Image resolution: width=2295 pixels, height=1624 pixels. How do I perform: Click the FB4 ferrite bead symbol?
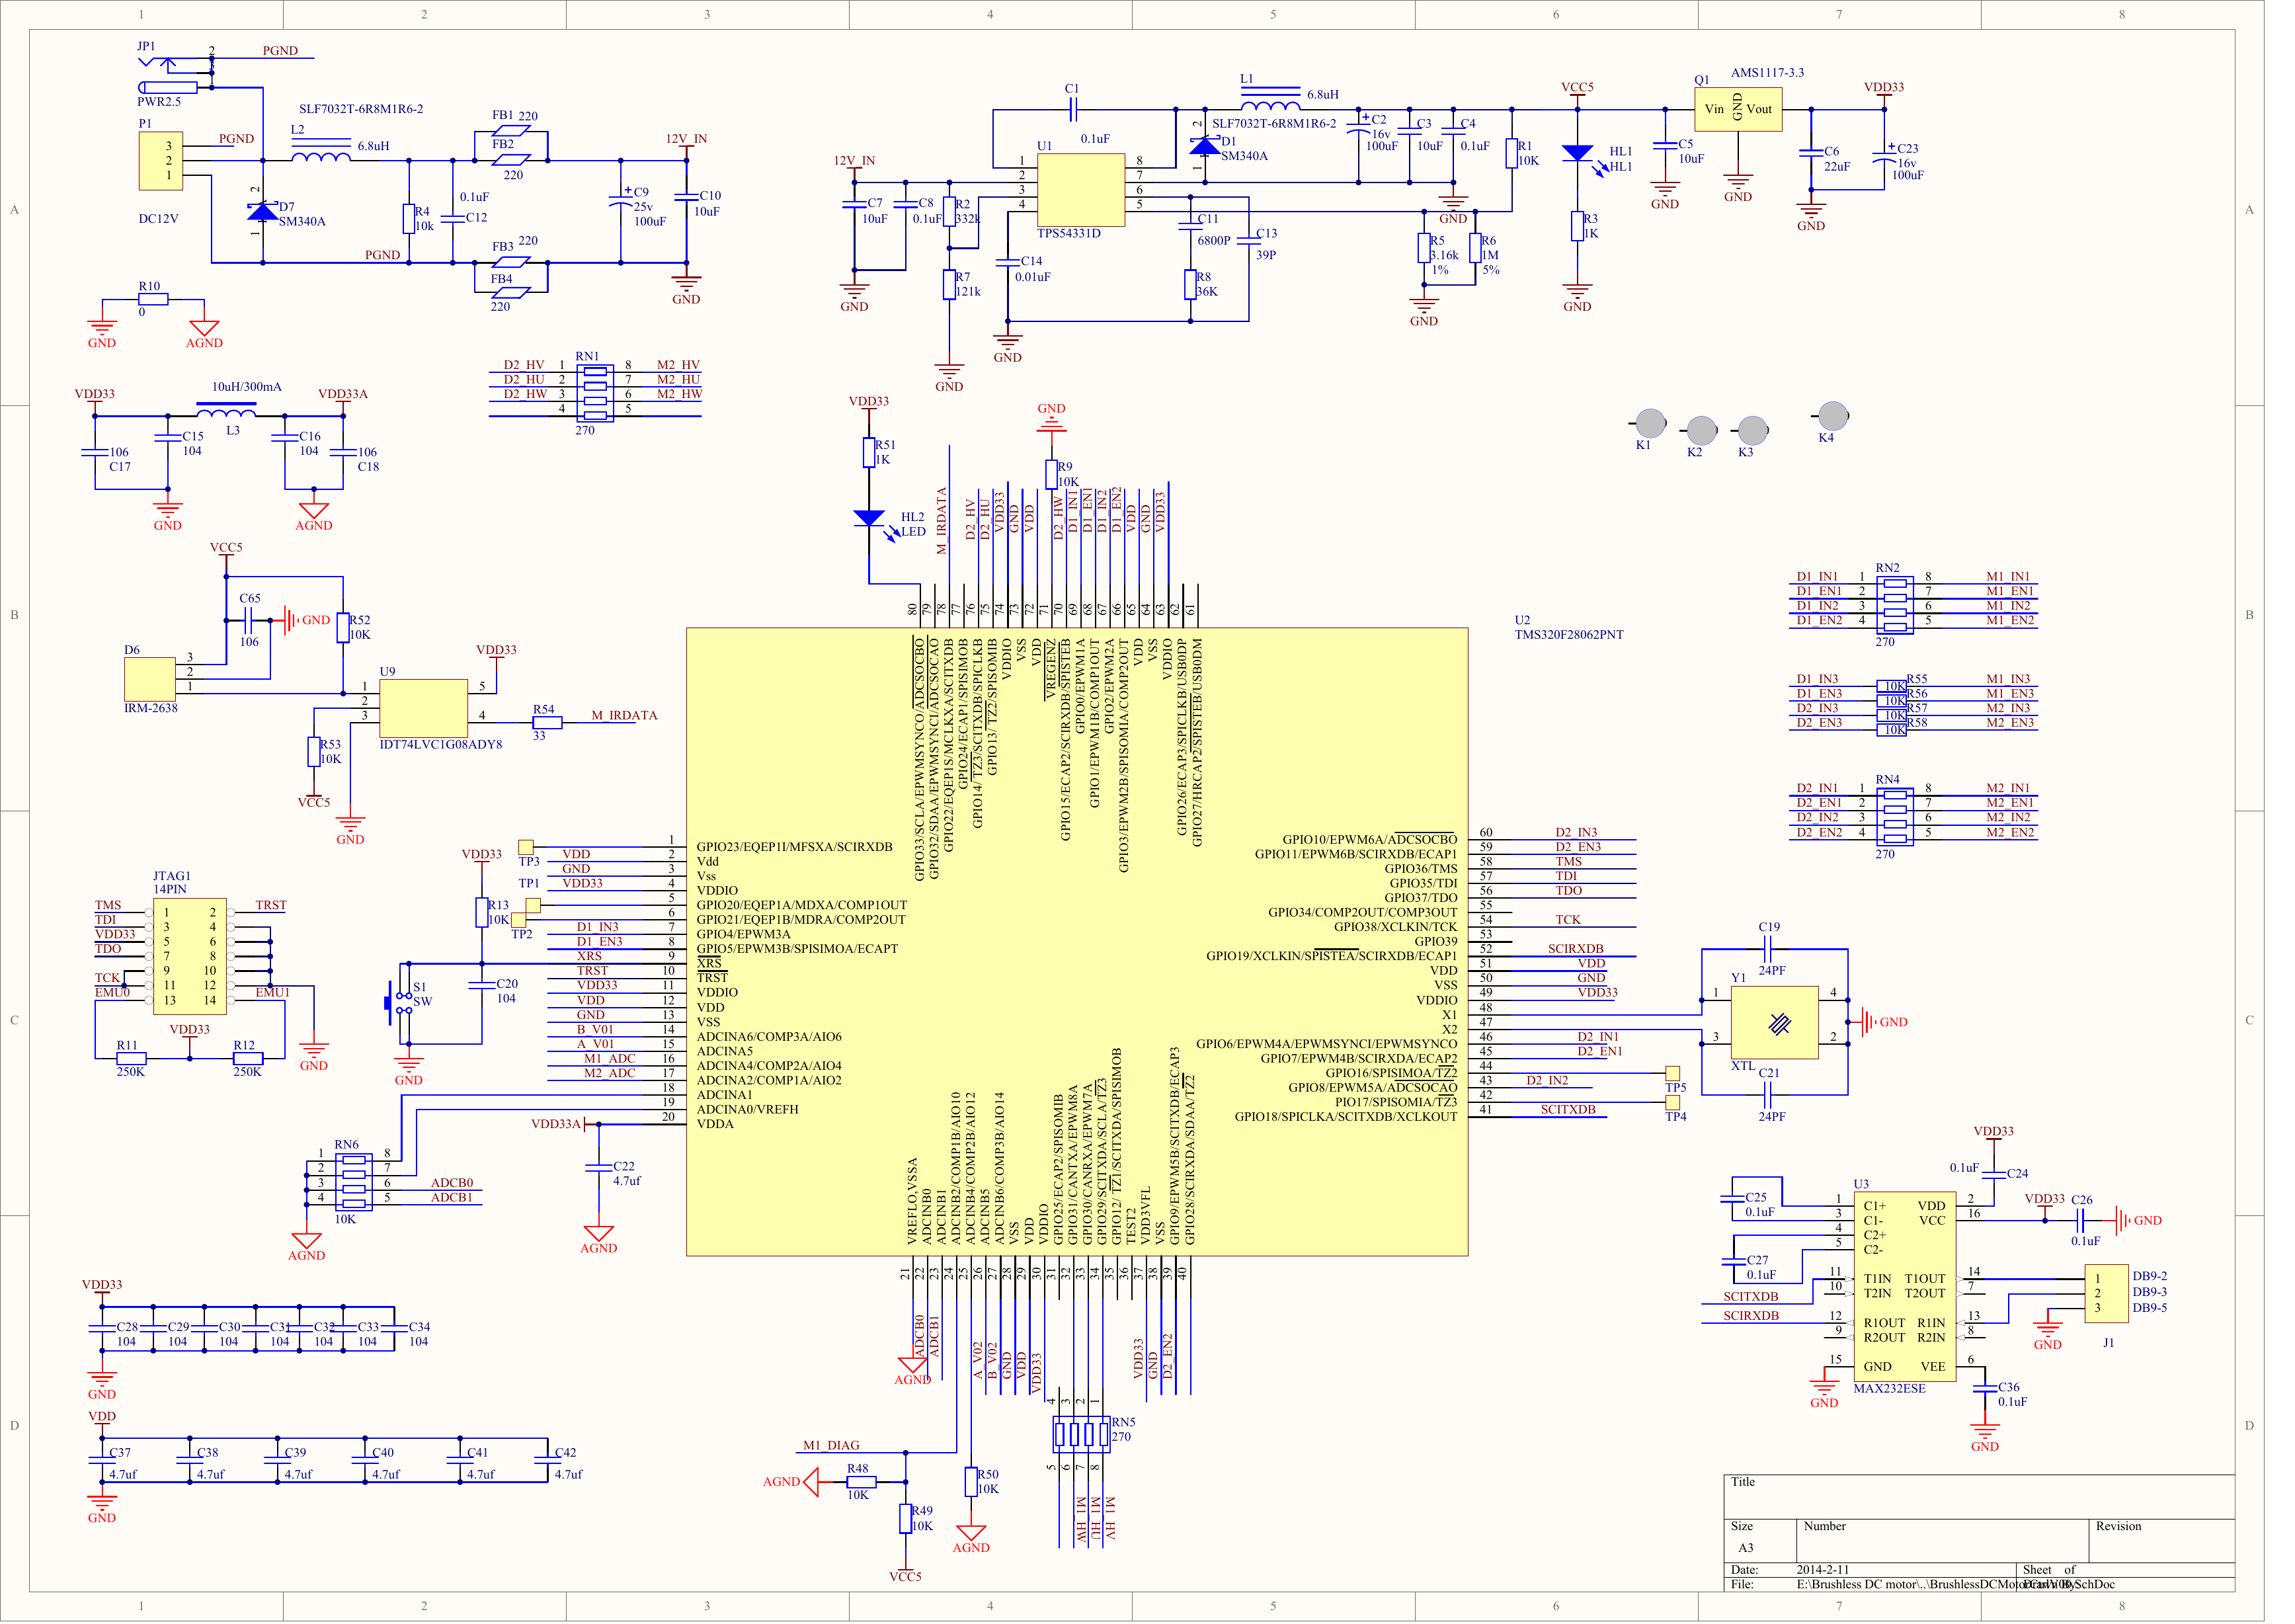coord(511,292)
